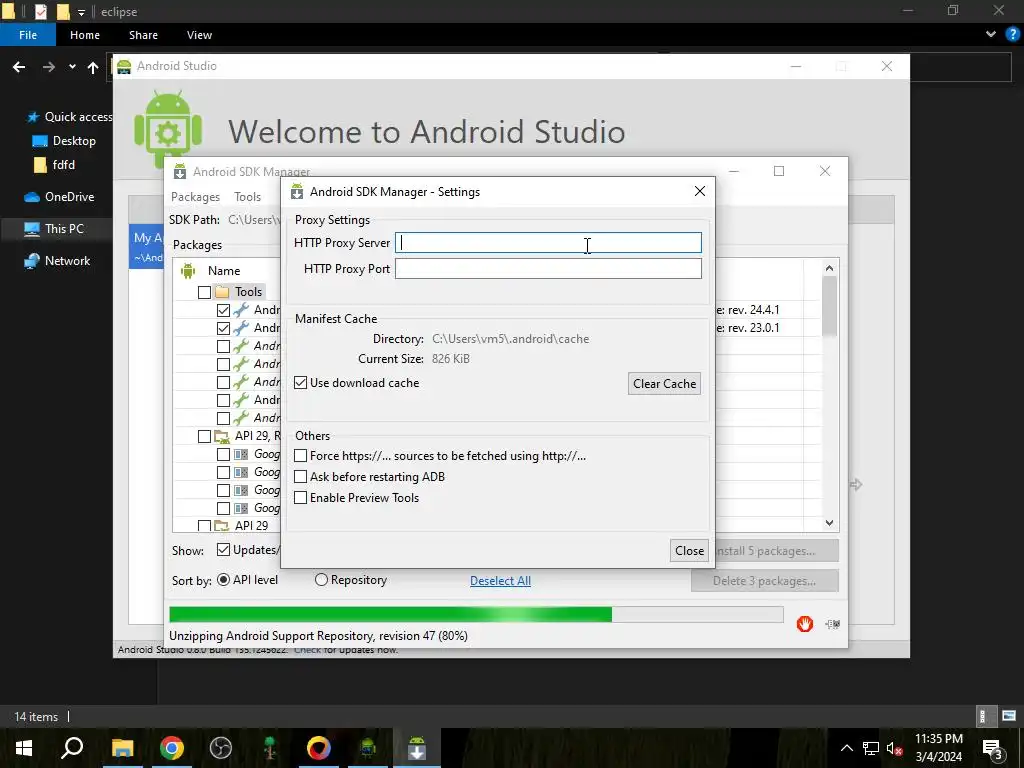The height and width of the screenshot is (768, 1024).
Task: Open File Explorer from taskbar
Action: point(122,748)
